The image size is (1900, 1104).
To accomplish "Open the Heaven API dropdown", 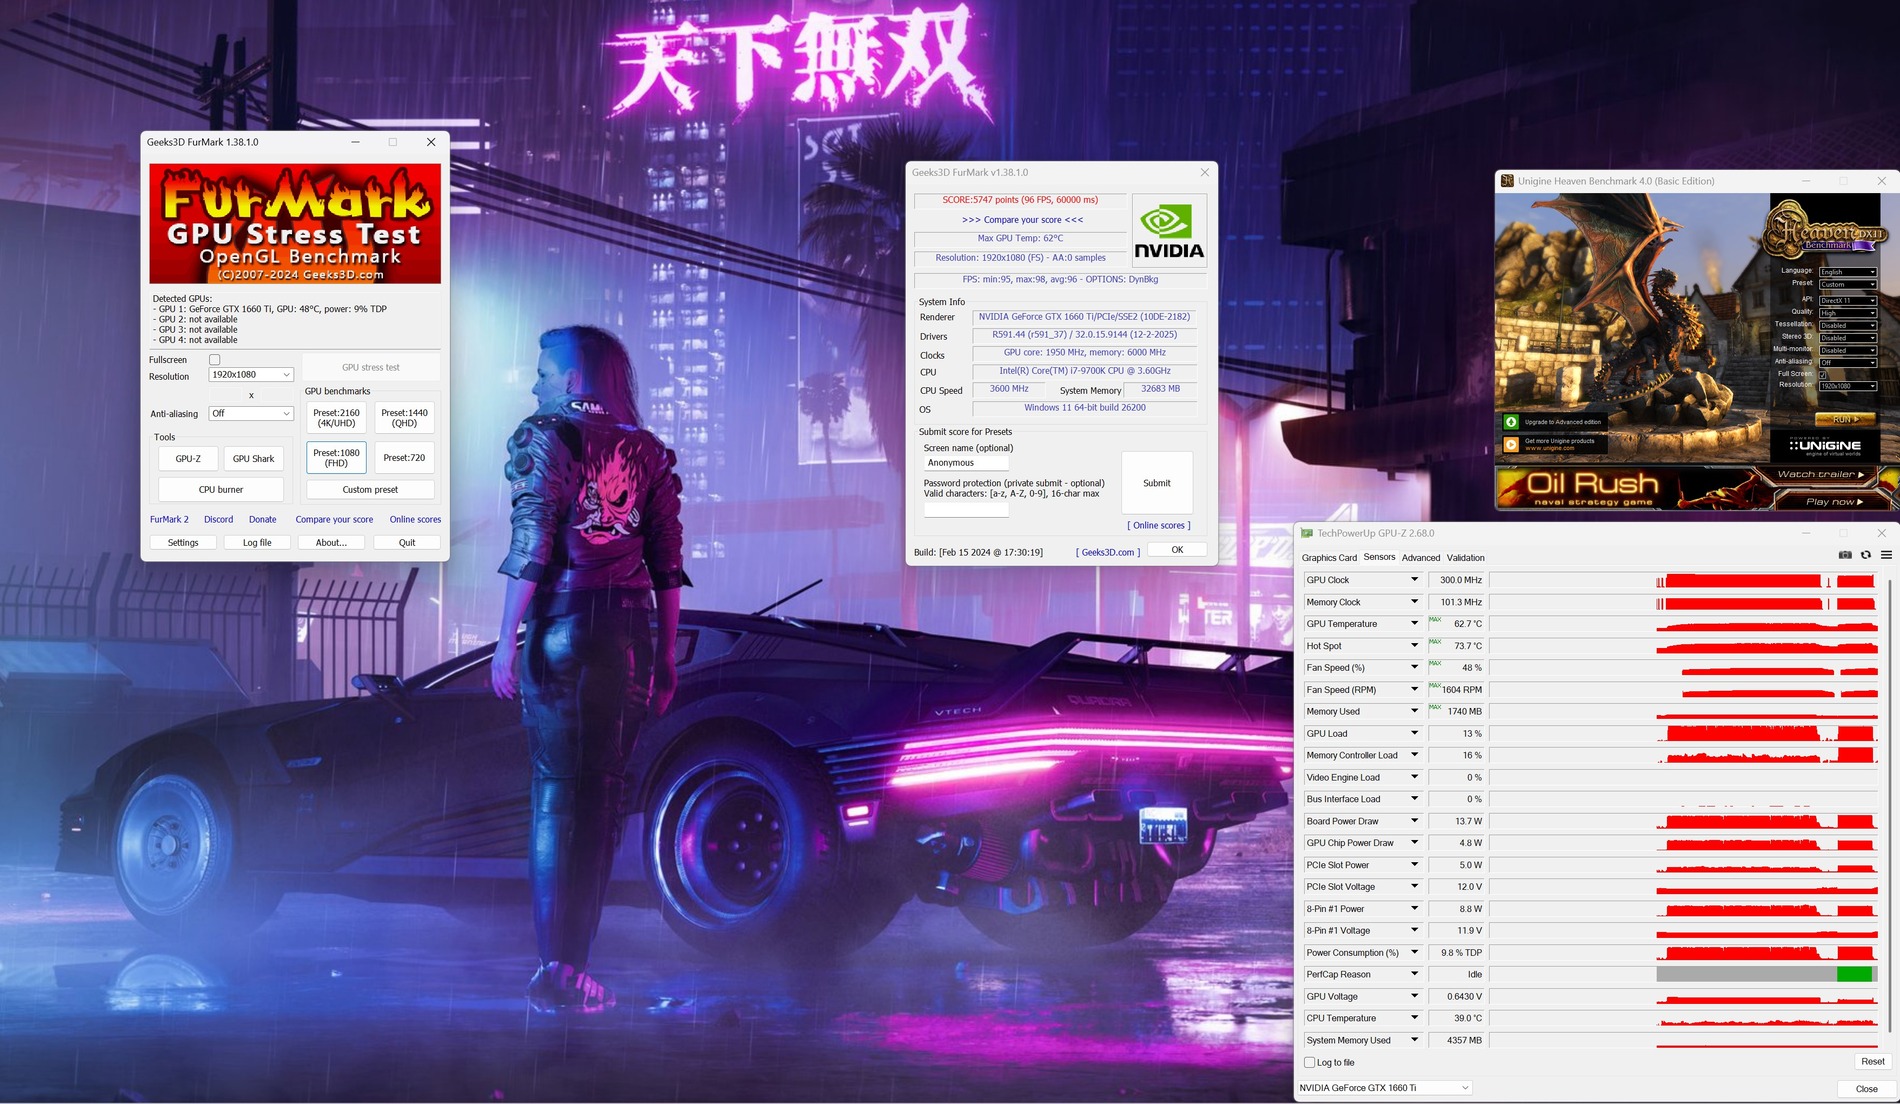I will (x=1847, y=300).
